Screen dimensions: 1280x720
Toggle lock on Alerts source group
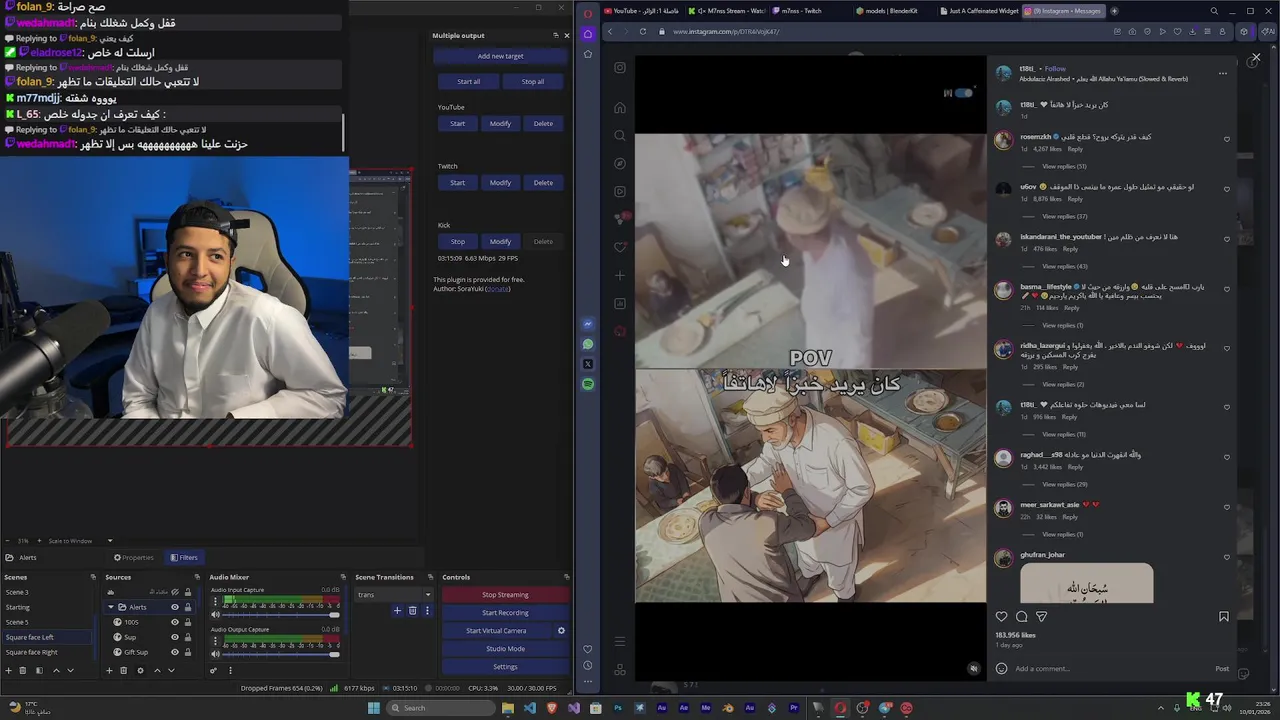tap(188, 607)
